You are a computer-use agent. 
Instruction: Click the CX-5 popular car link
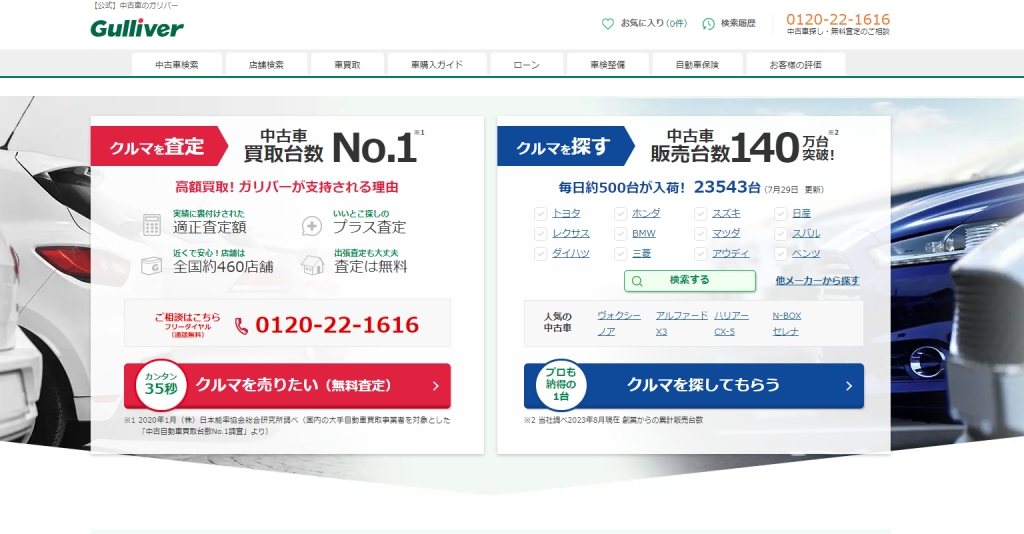(x=724, y=332)
